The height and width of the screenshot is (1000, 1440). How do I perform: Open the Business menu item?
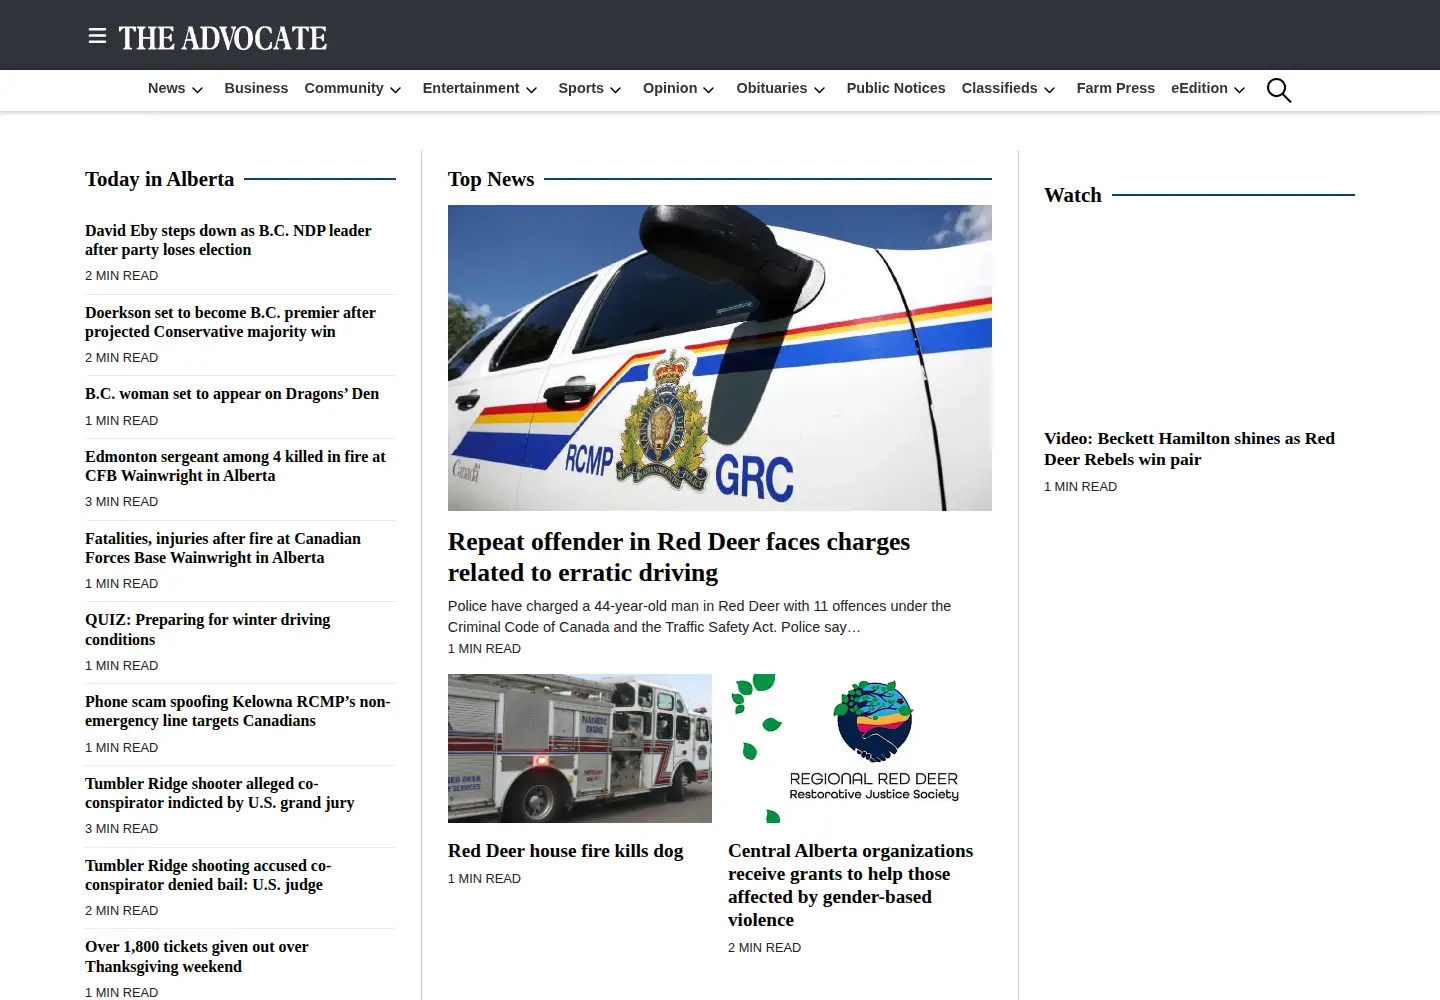point(256,88)
